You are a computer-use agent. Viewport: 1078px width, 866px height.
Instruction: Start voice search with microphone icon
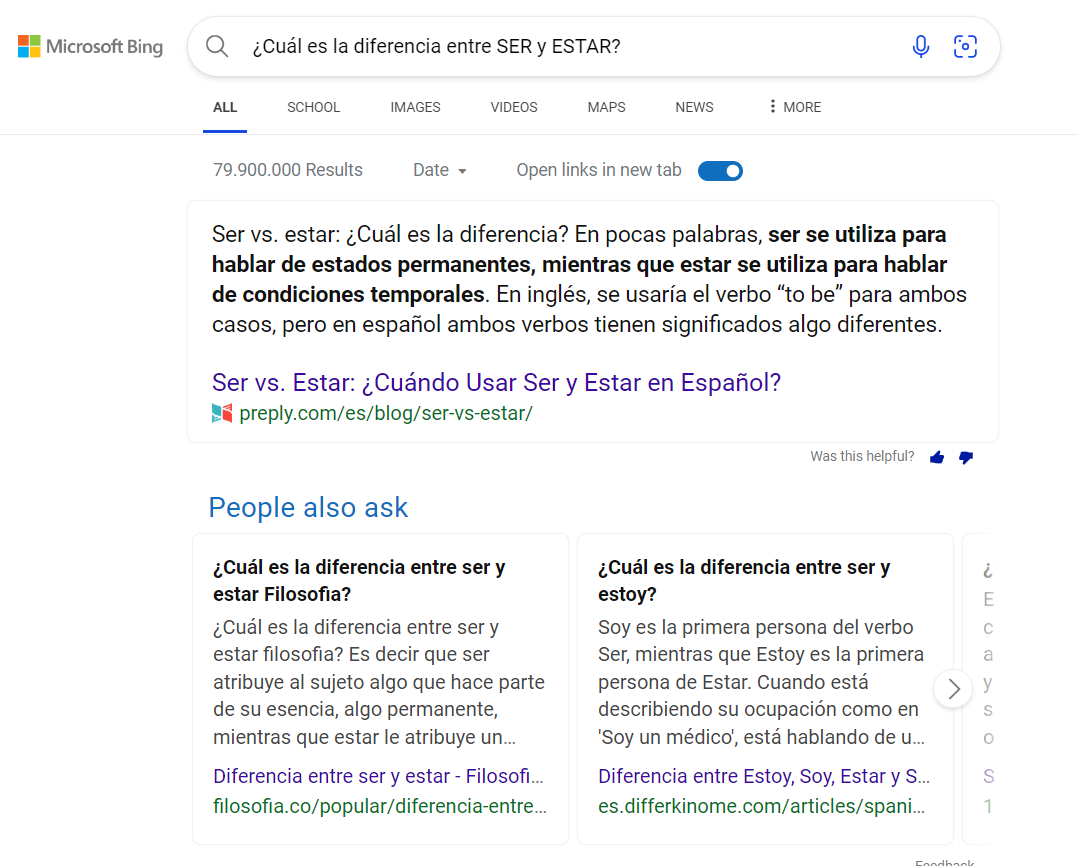click(x=921, y=46)
